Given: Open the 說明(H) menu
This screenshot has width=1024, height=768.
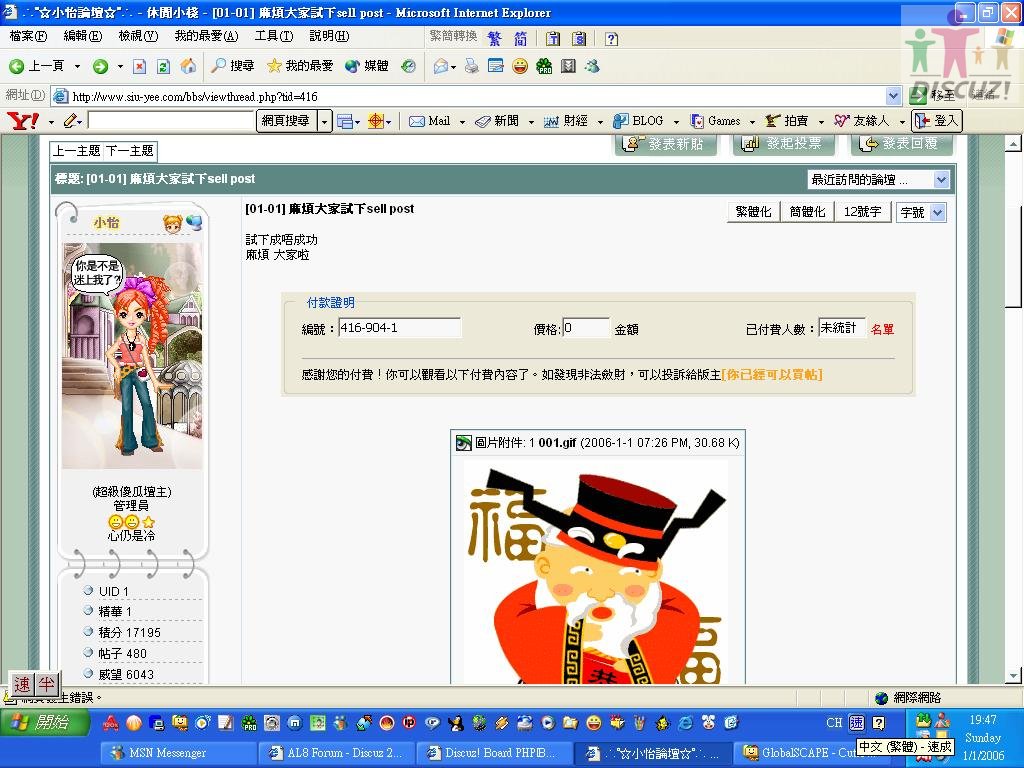Looking at the screenshot, I should pyautogui.click(x=329, y=36).
